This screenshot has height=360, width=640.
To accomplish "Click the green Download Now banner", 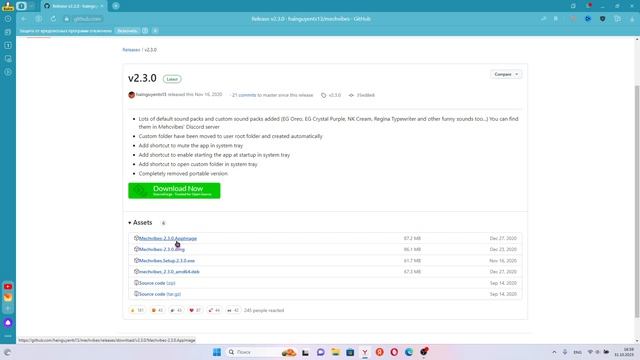I will (x=174, y=191).
